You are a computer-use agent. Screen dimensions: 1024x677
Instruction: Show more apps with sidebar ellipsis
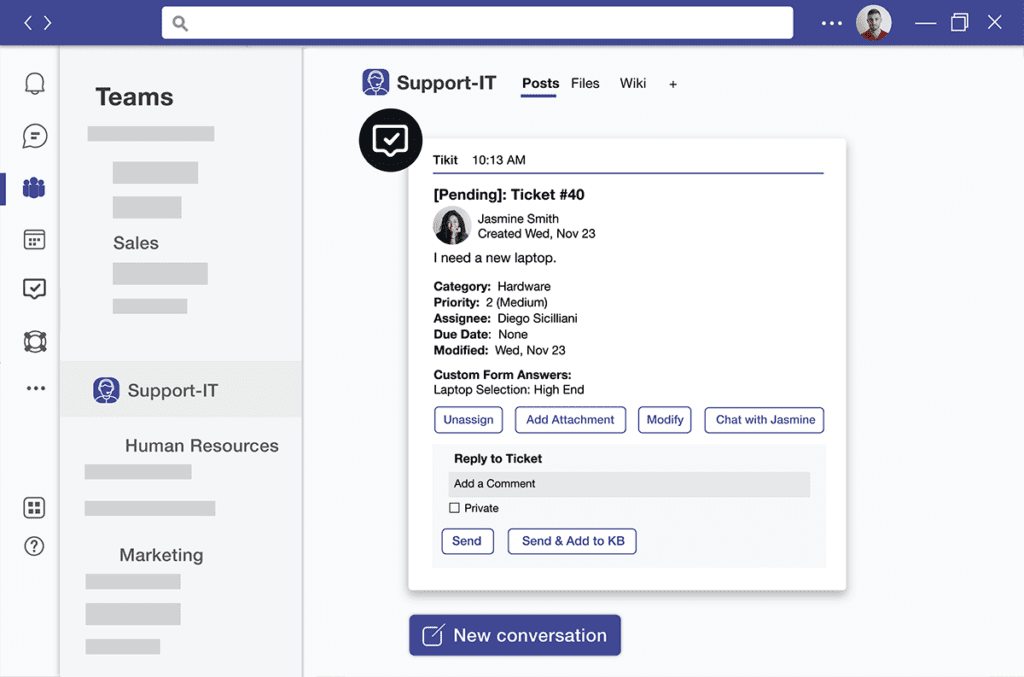36,388
